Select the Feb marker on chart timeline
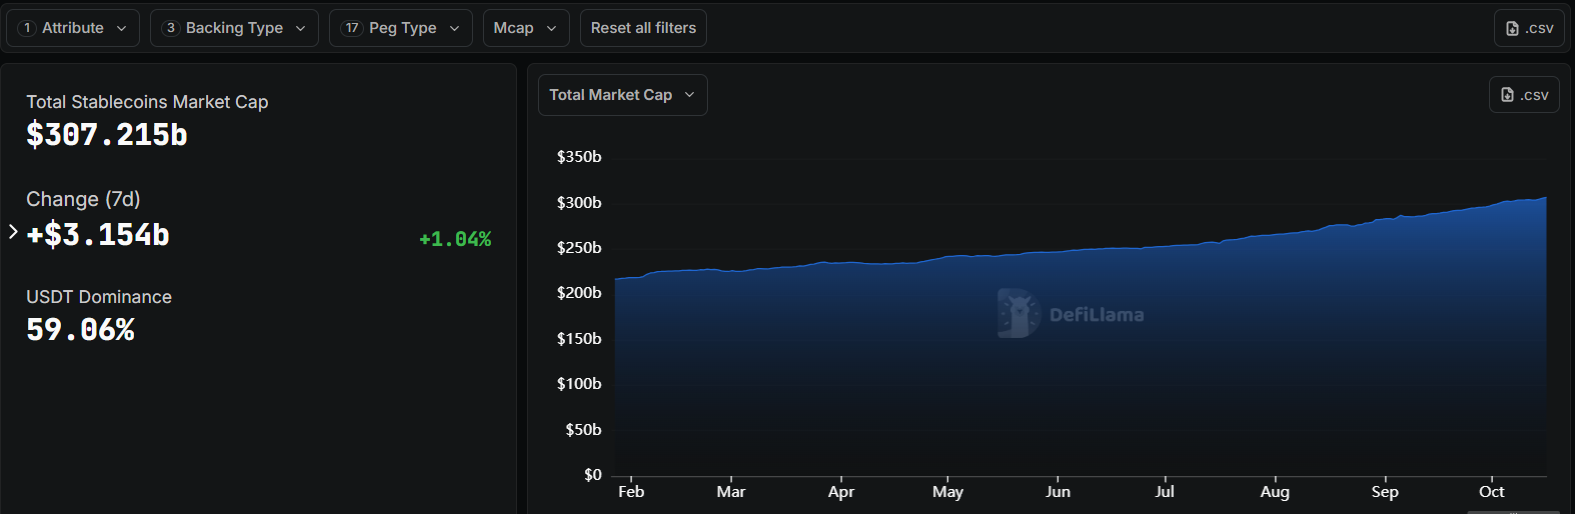This screenshot has width=1575, height=514. pos(631,491)
